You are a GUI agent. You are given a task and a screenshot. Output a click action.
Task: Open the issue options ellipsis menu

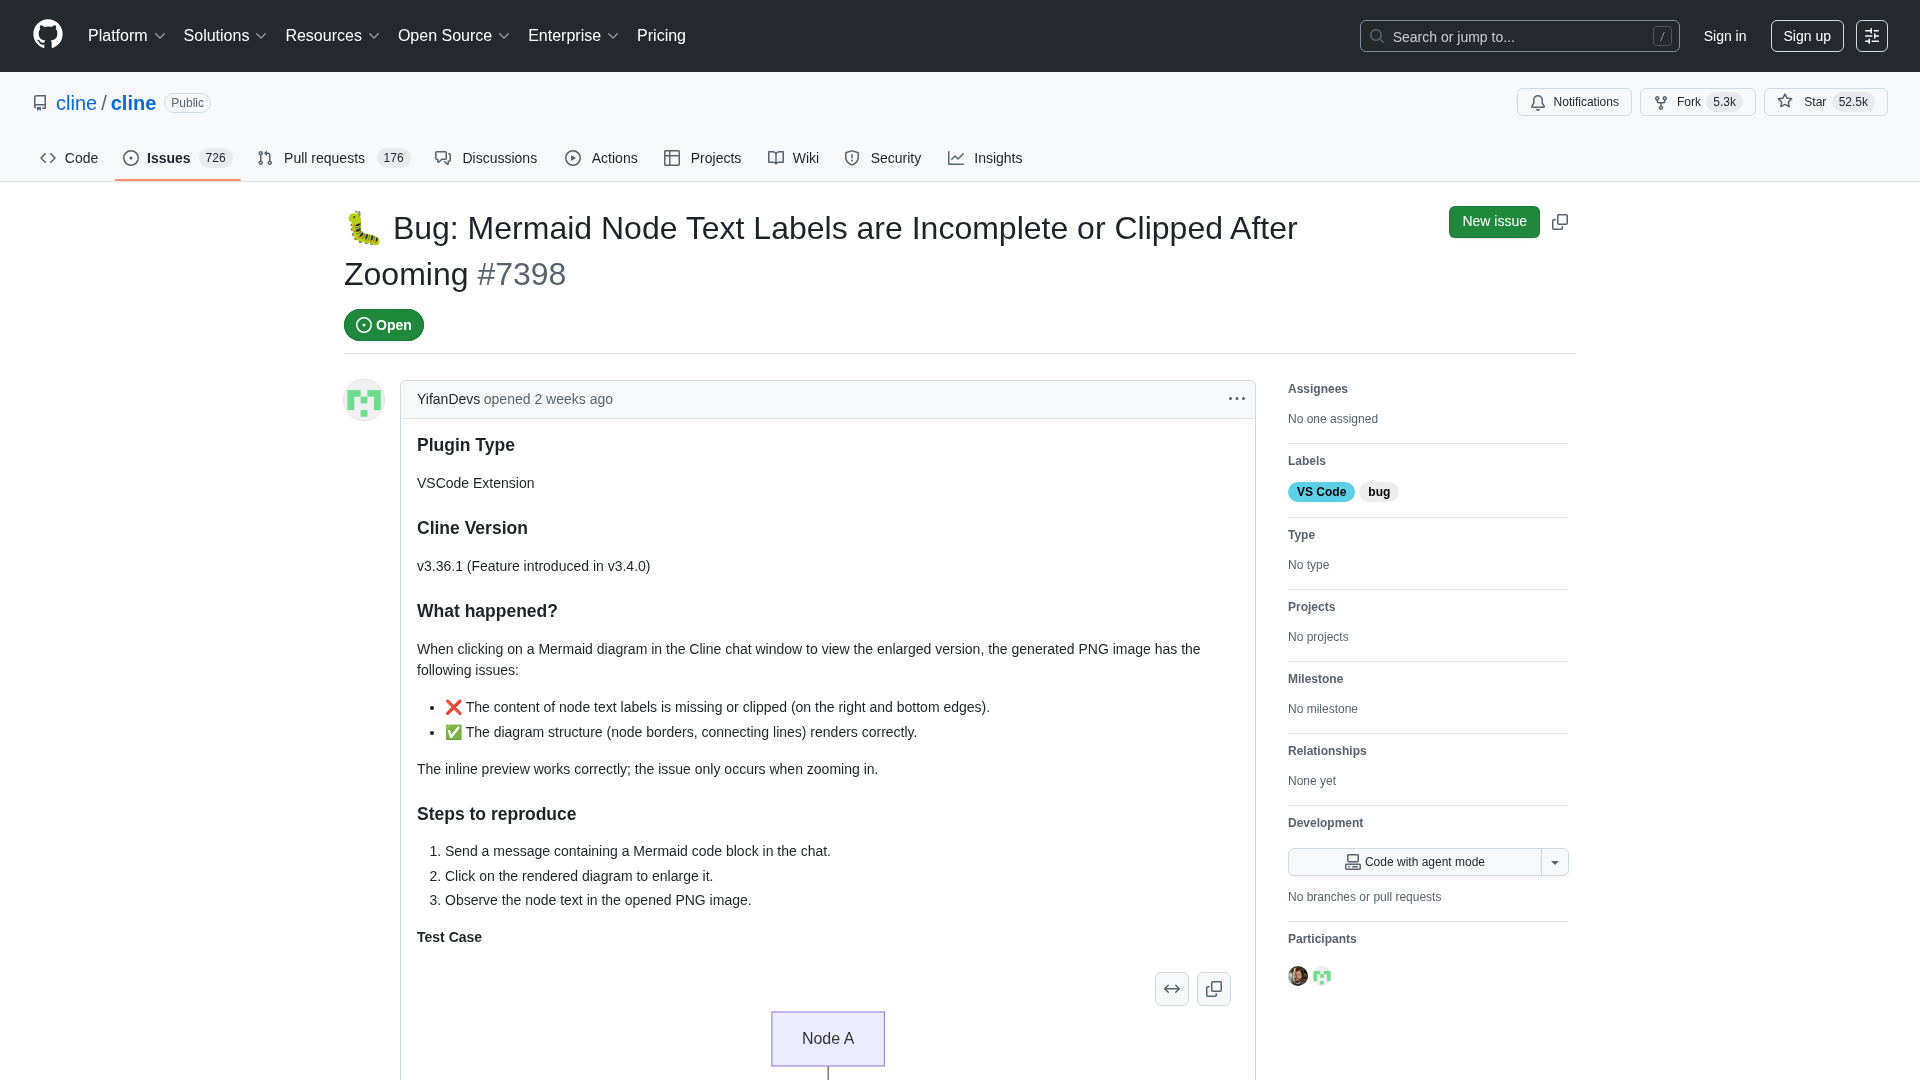(x=1237, y=399)
